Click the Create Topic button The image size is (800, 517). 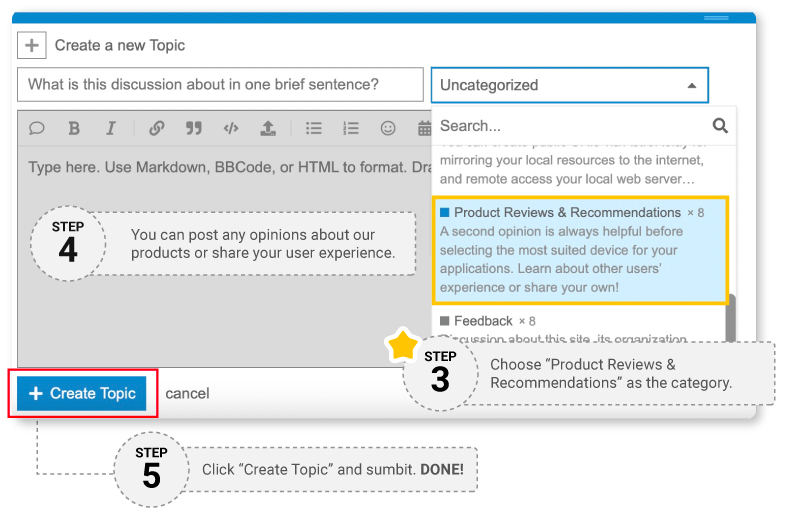[x=82, y=393]
